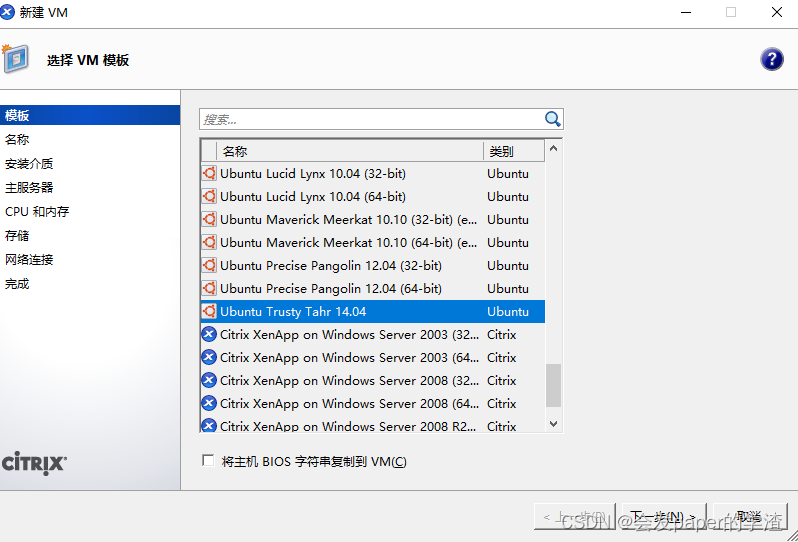Select Ubuntu Maverick Meerkat 10.10 (32-bit) template

click(x=349, y=219)
